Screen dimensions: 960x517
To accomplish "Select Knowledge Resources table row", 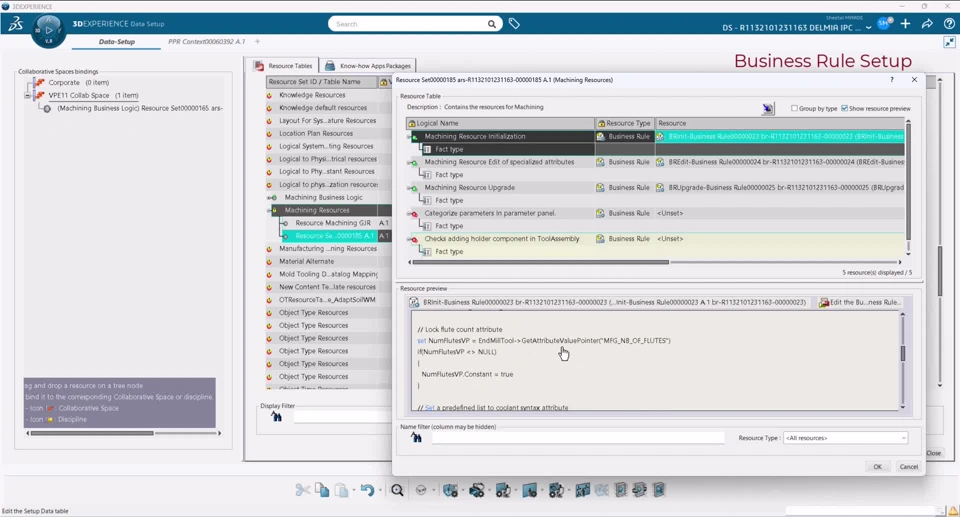I will [312, 95].
